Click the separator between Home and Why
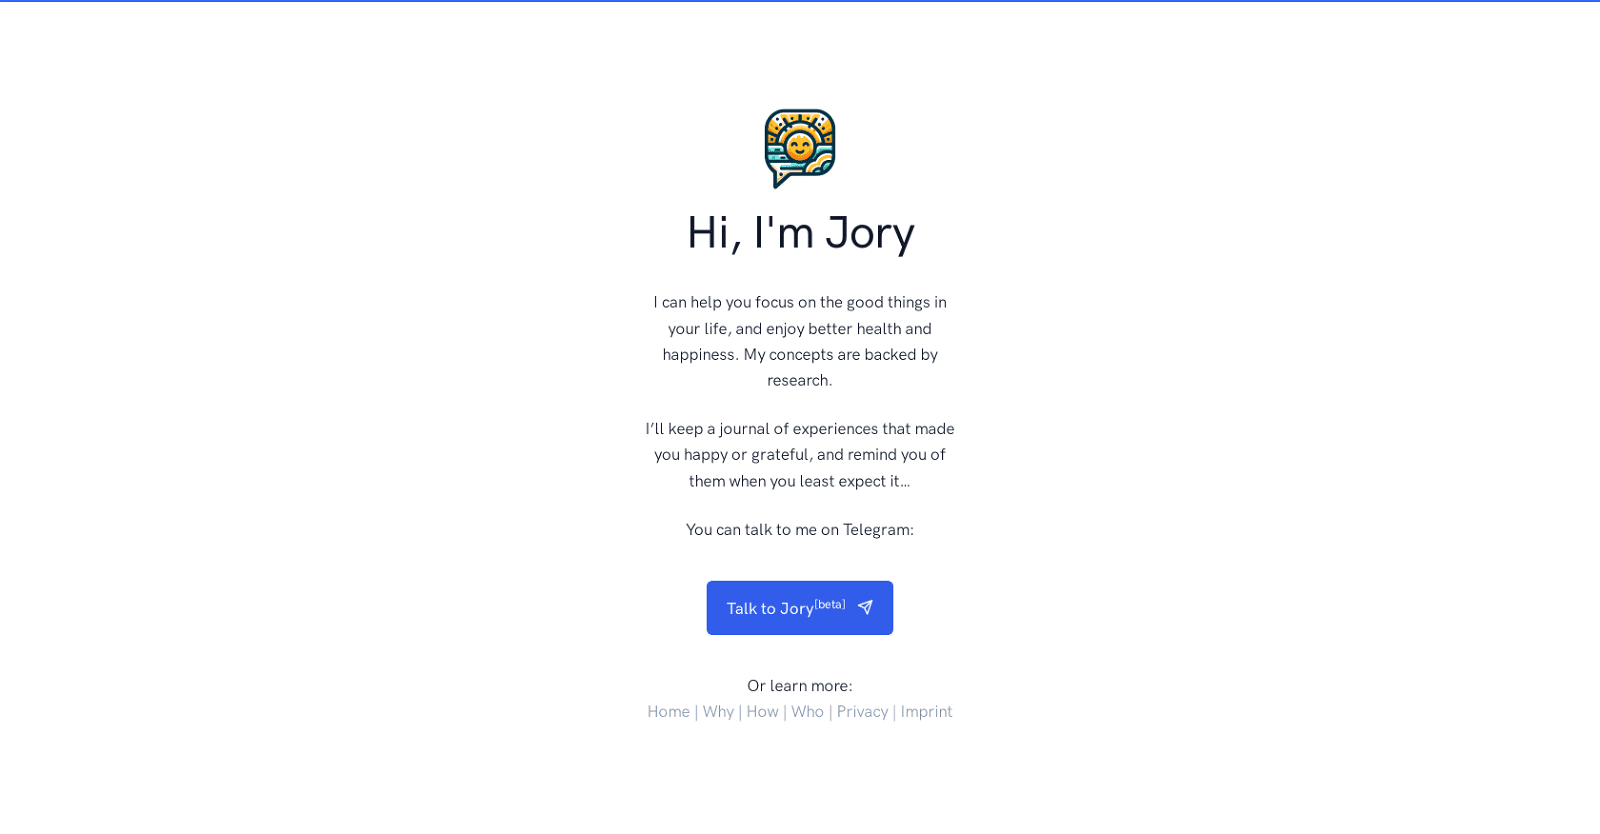This screenshot has height=834, width=1600. pos(696,712)
